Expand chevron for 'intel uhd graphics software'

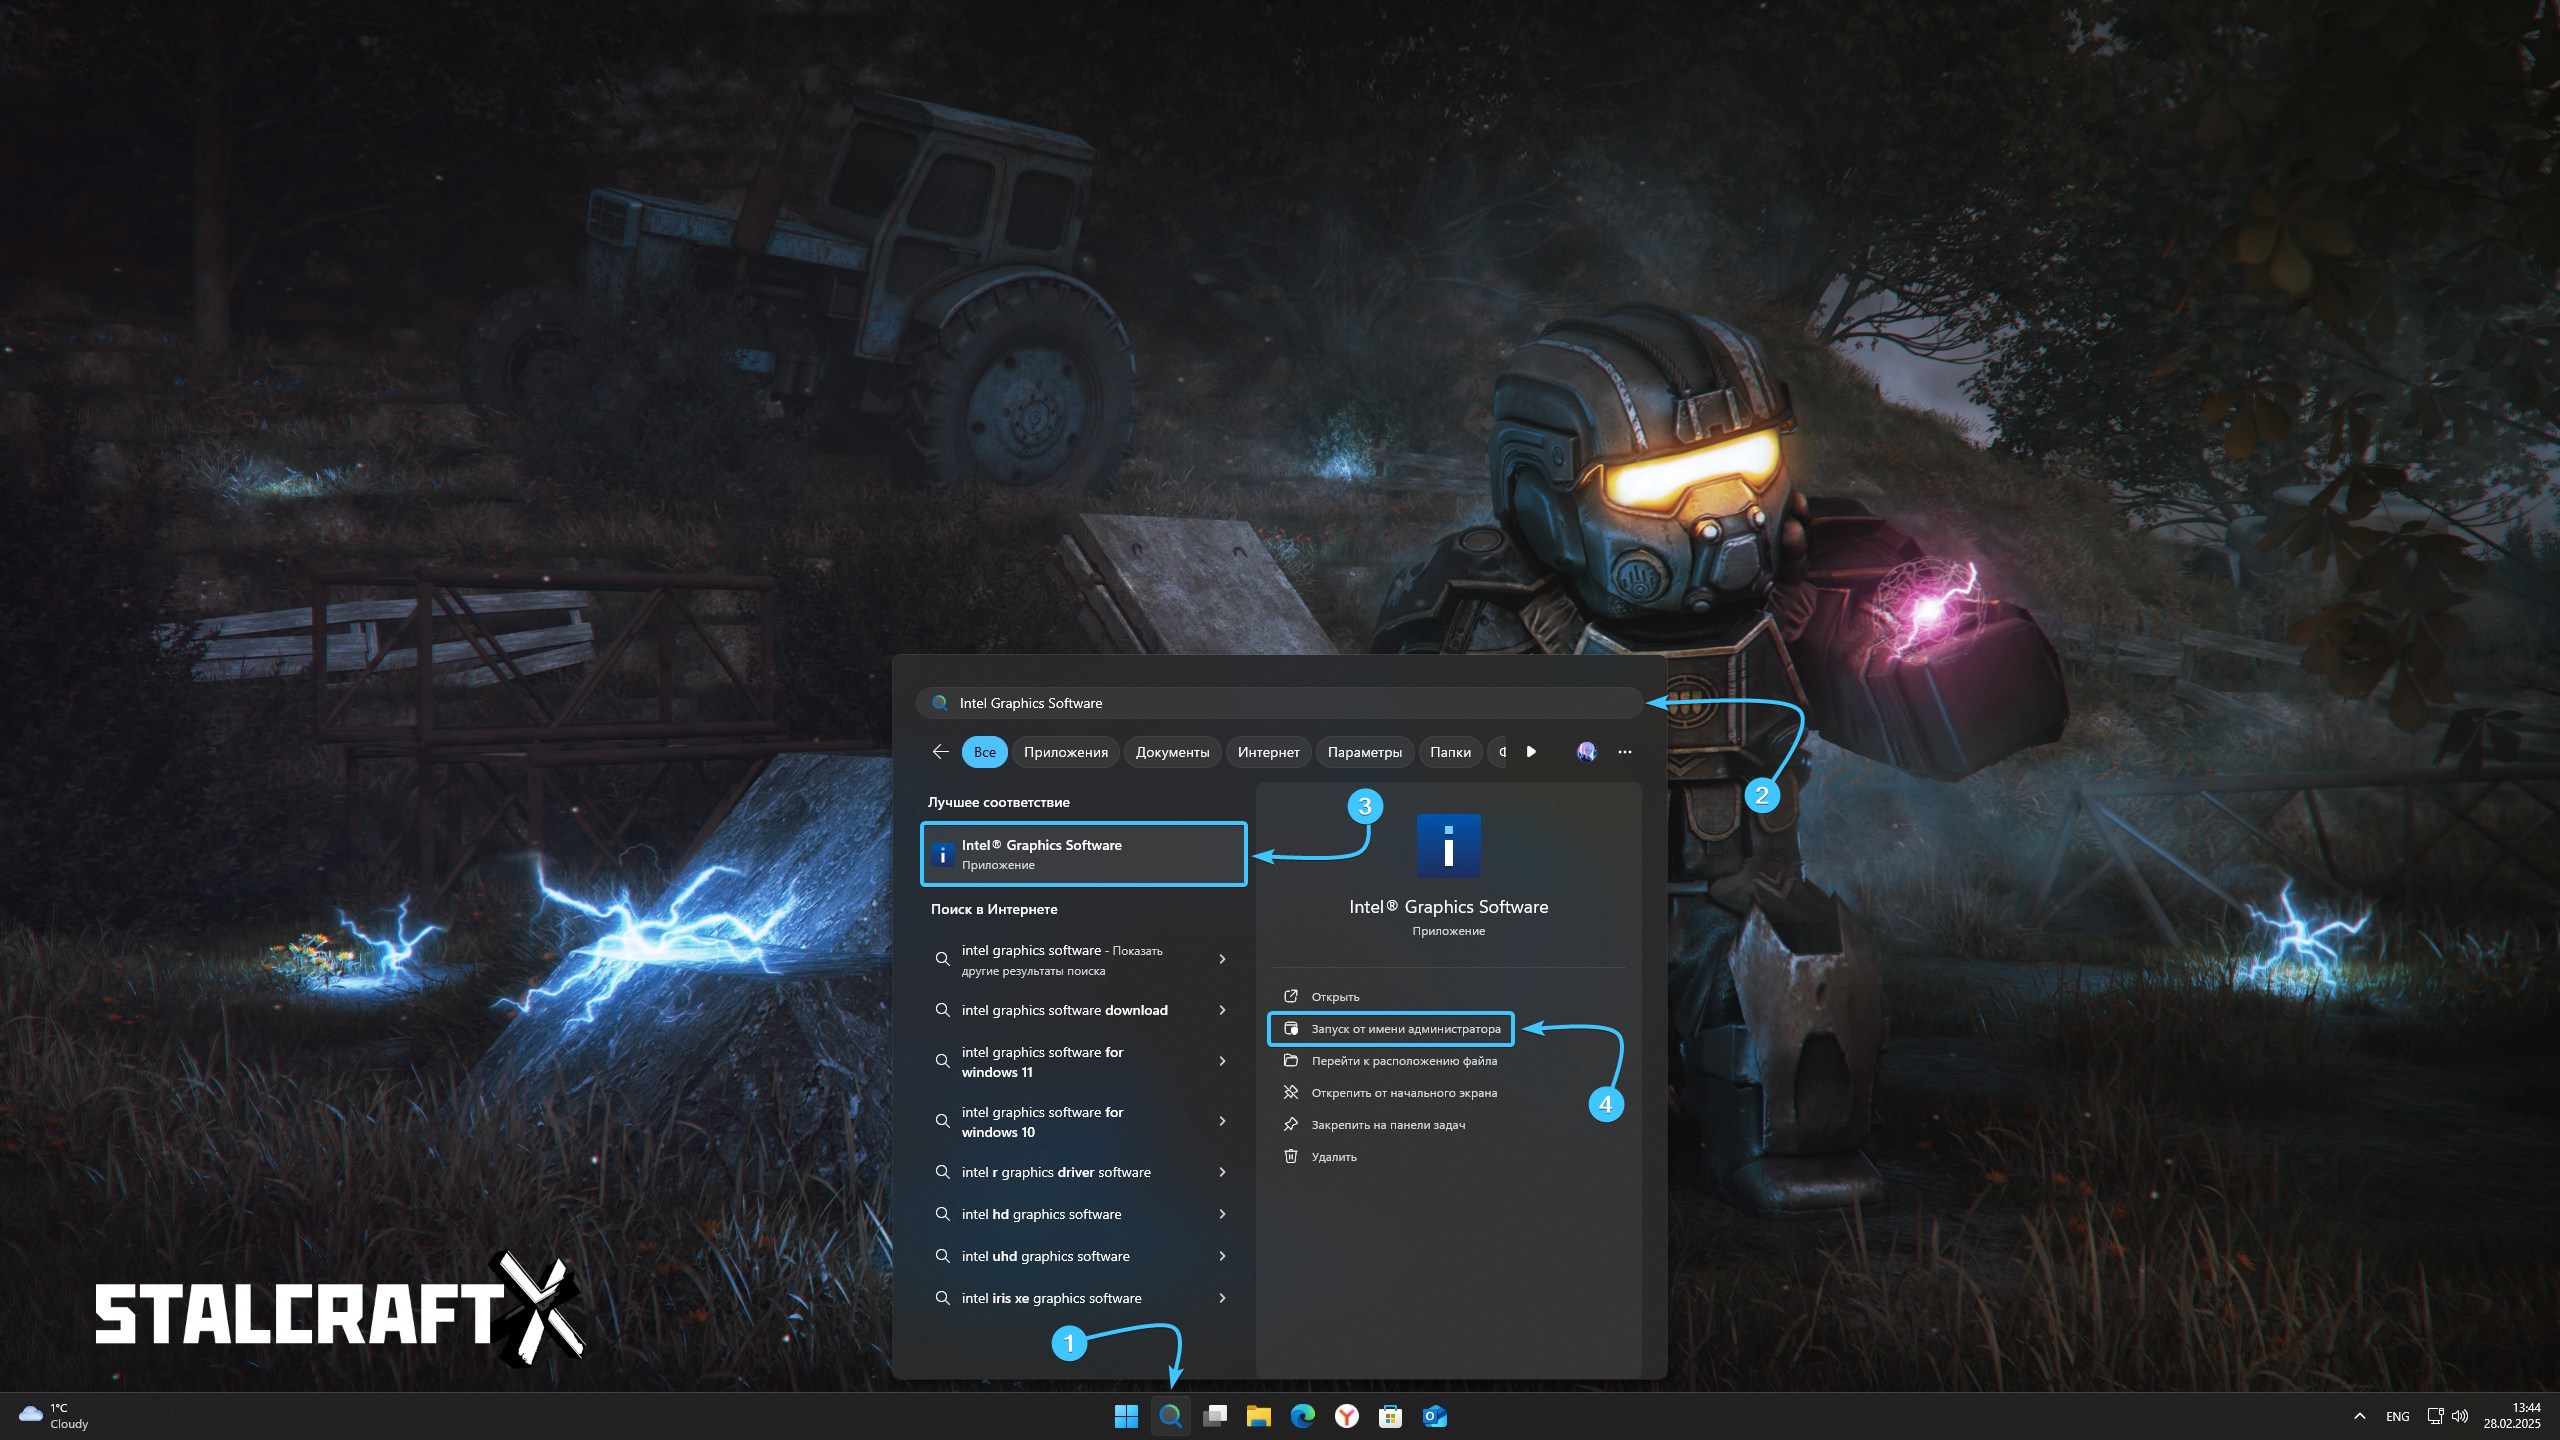point(1222,1256)
